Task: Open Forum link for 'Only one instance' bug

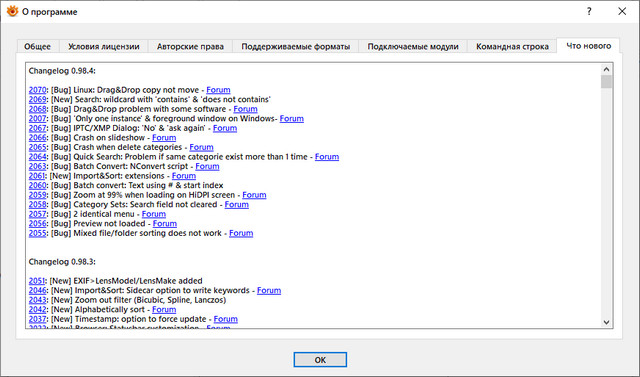Action: 291,118
